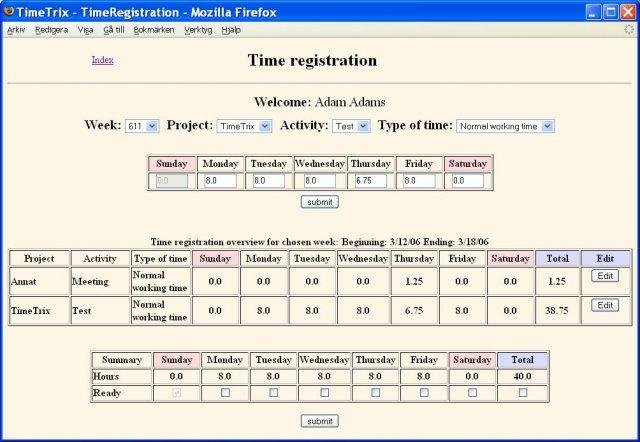Click the Hours row label in Summary
The image size is (640, 442).
coord(122,376)
